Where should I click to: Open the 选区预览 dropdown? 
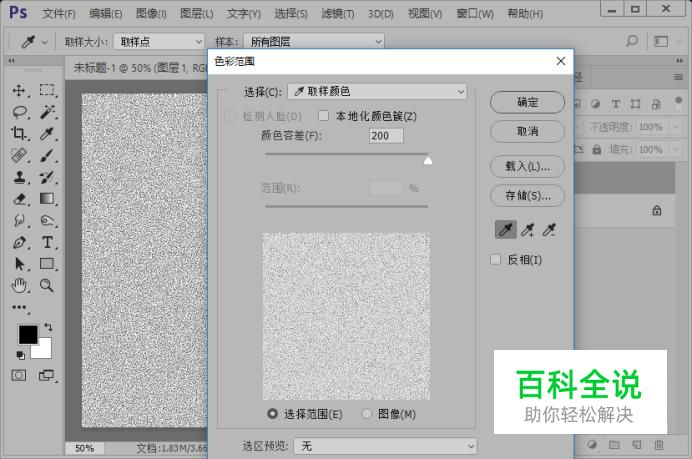tap(385, 446)
